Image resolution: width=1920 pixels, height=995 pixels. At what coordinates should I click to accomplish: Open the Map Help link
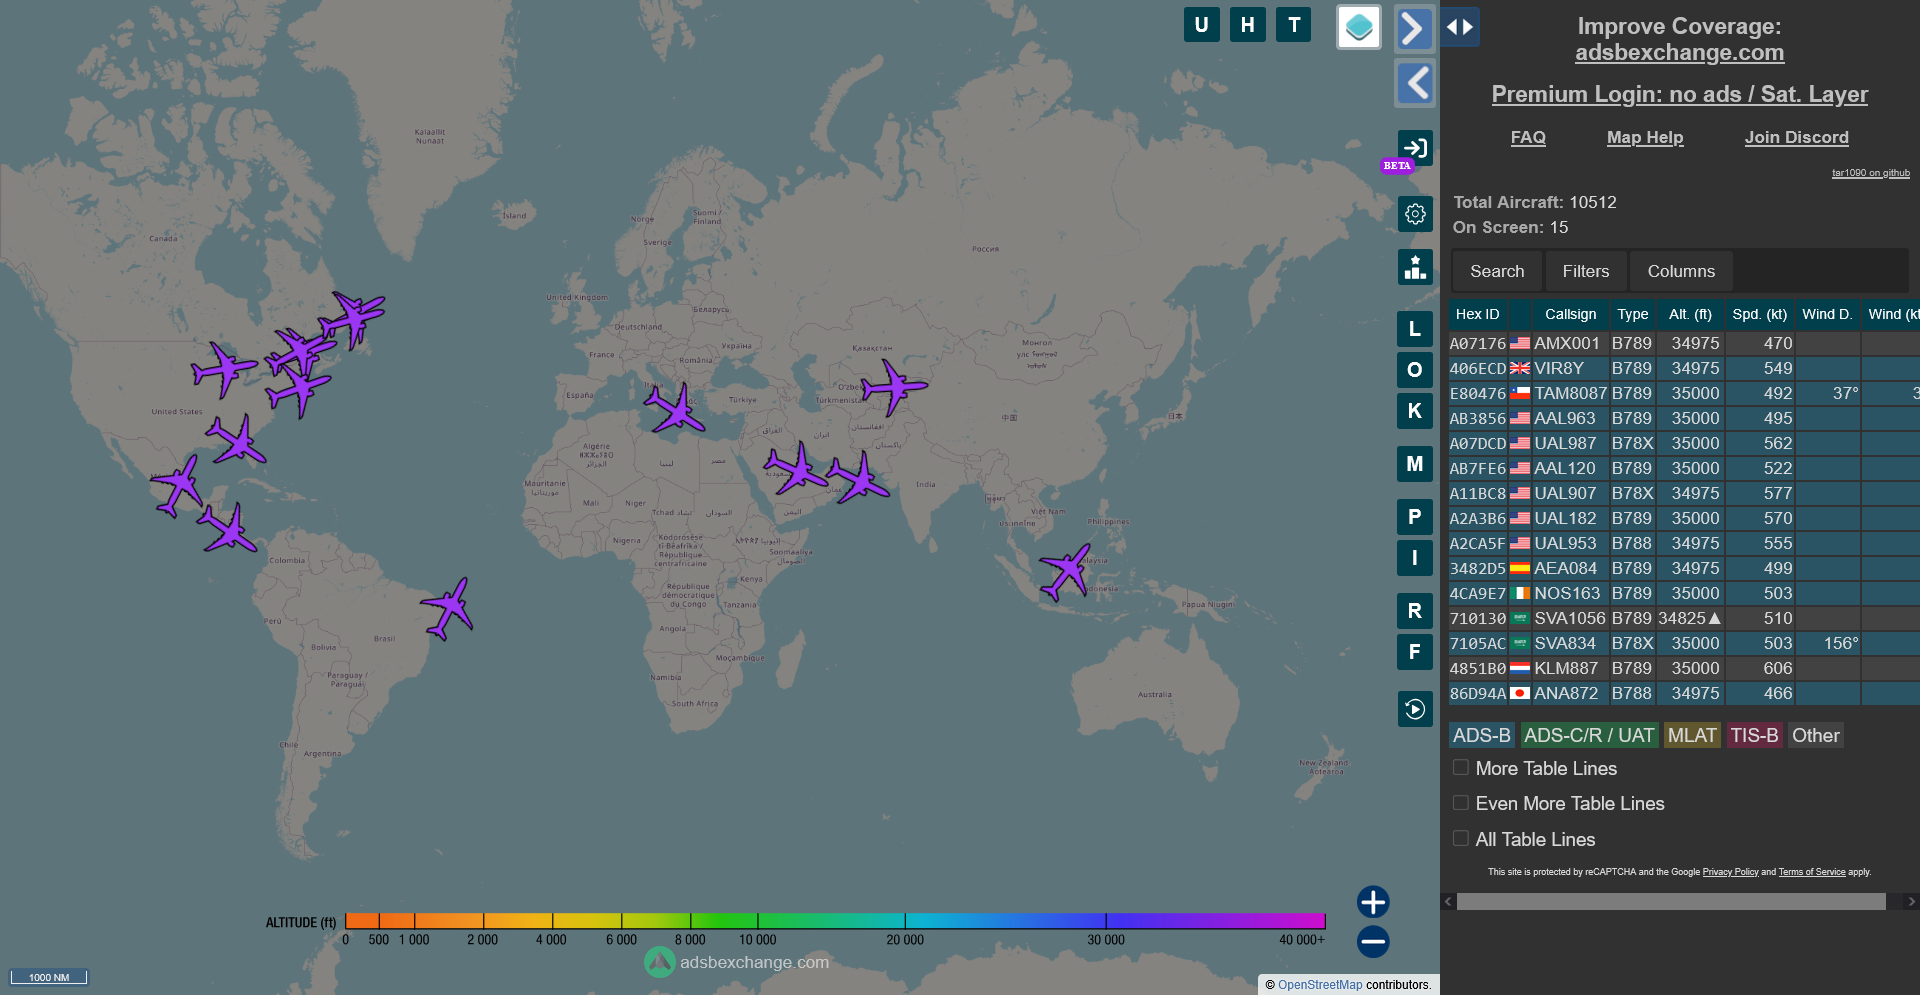click(1645, 137)
